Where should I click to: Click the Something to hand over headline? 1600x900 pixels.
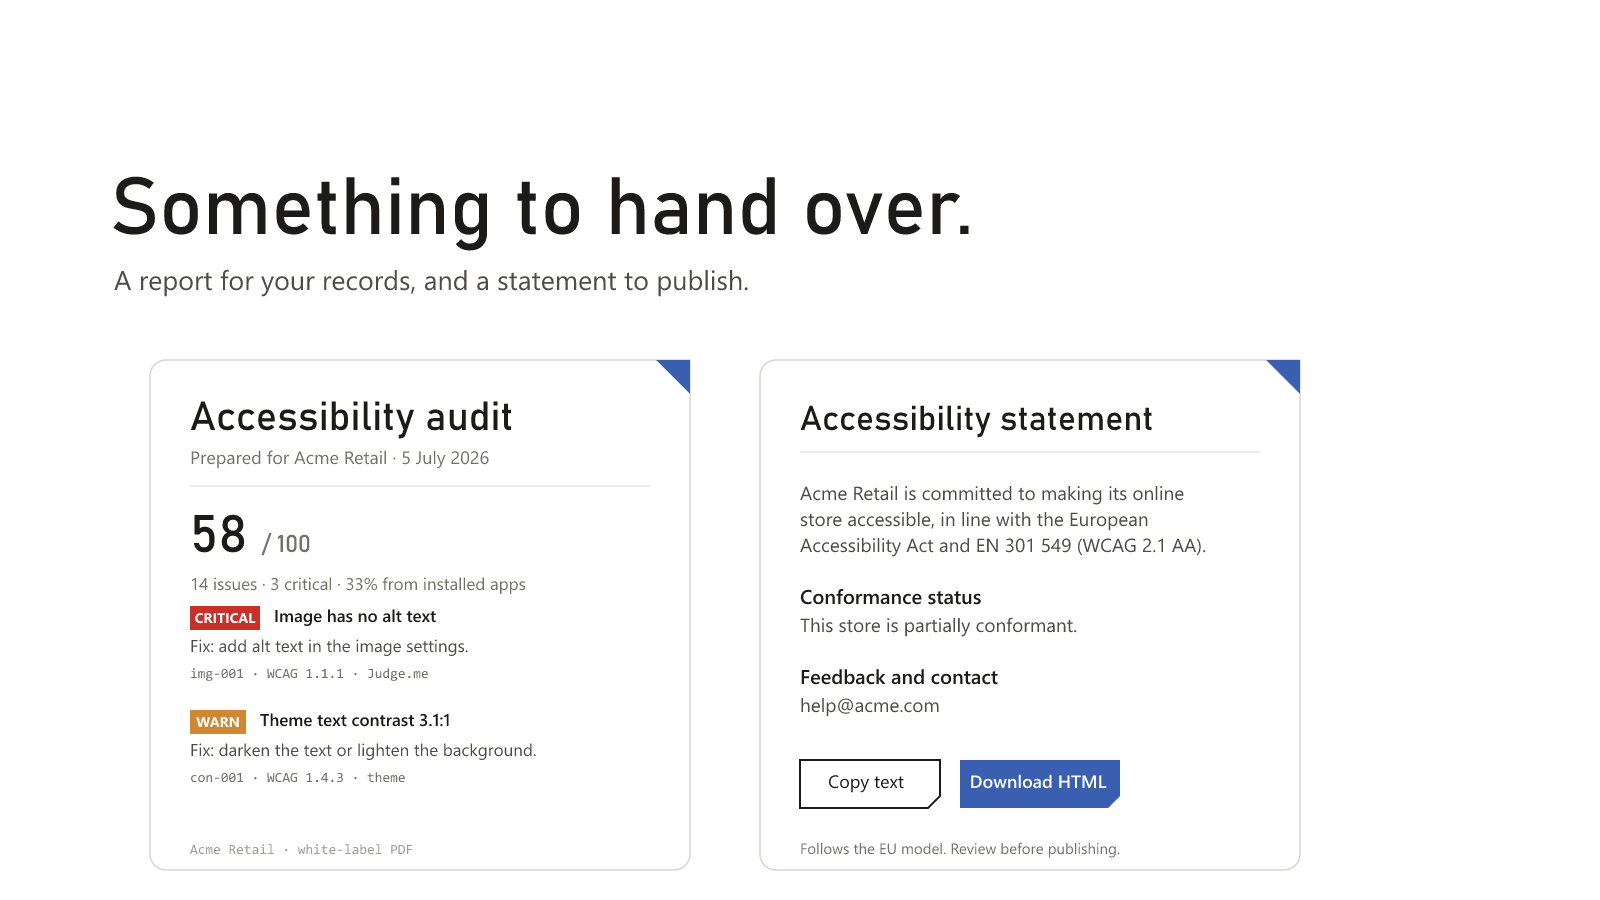(543, 208)
